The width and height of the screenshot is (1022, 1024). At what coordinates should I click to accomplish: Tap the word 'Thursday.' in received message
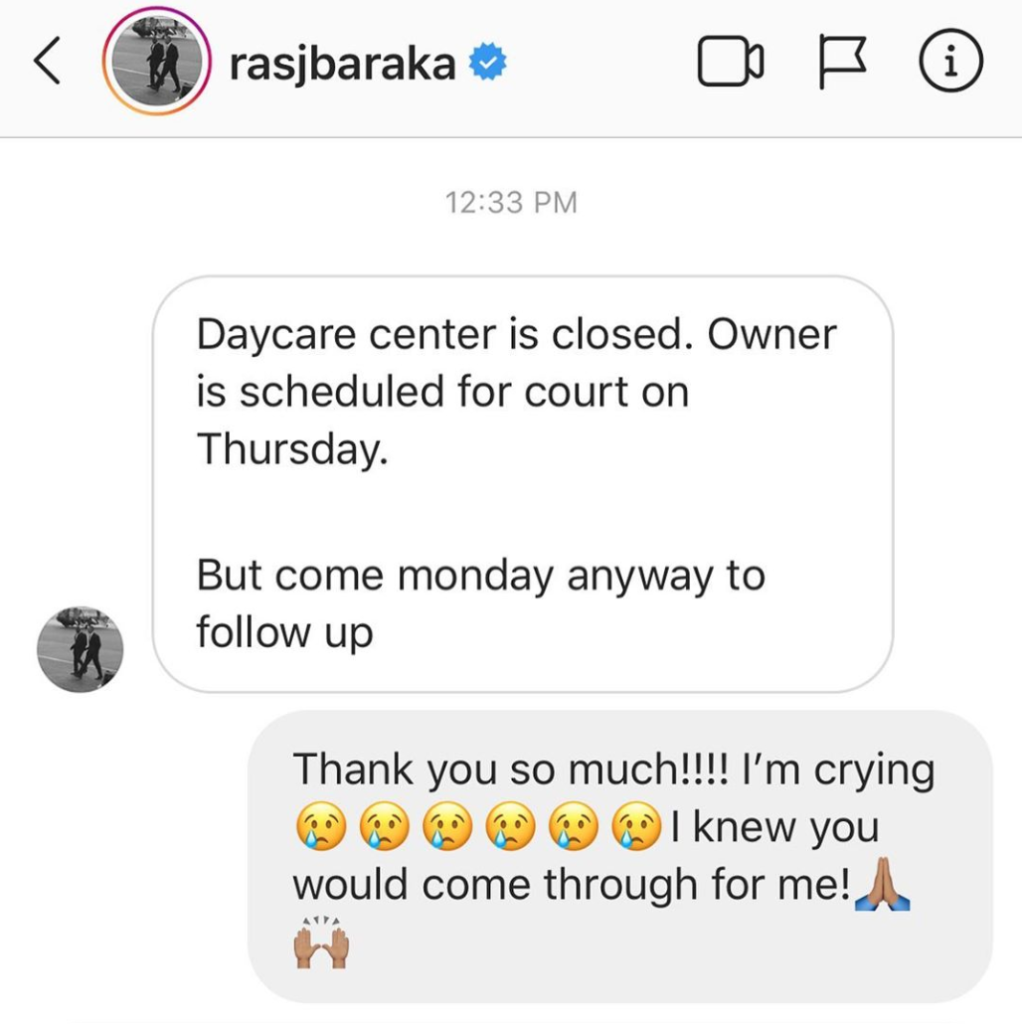(292, 449)
